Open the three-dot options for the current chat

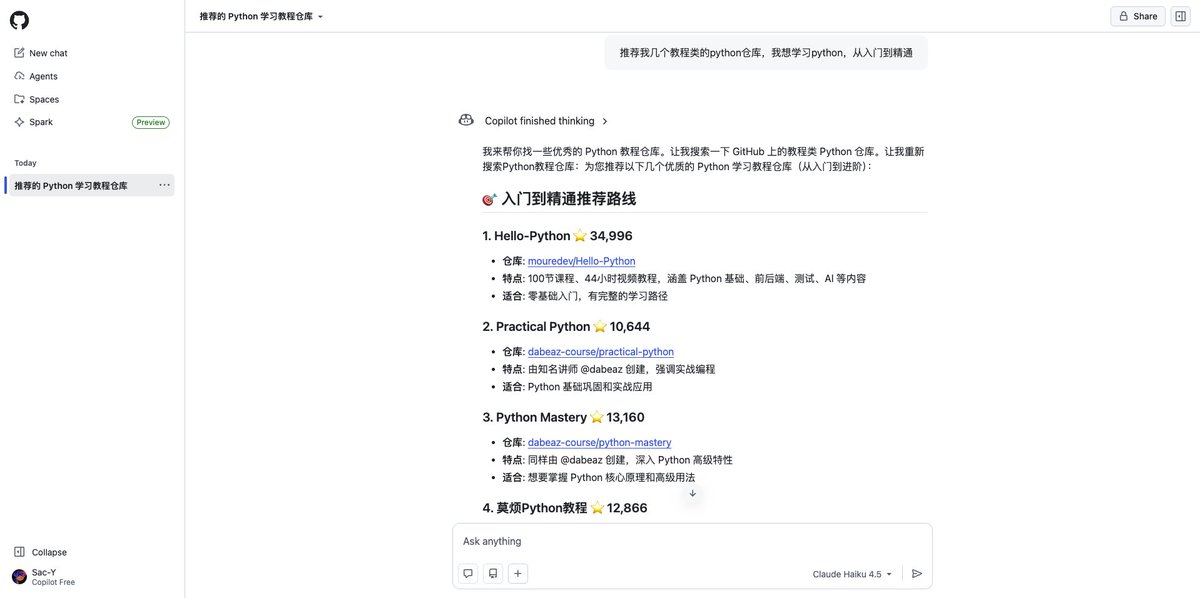click(164, 185)
